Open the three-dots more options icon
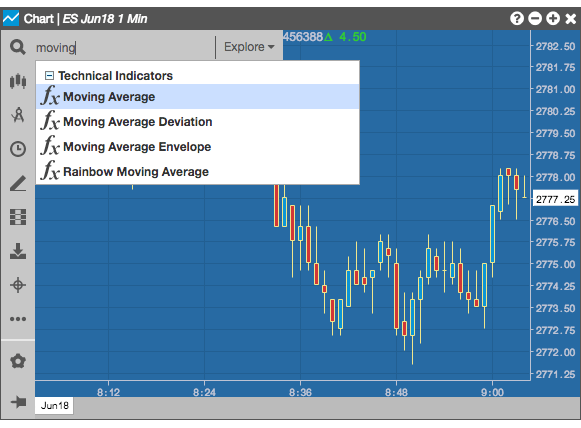581x428 pixels. (18, 319)
